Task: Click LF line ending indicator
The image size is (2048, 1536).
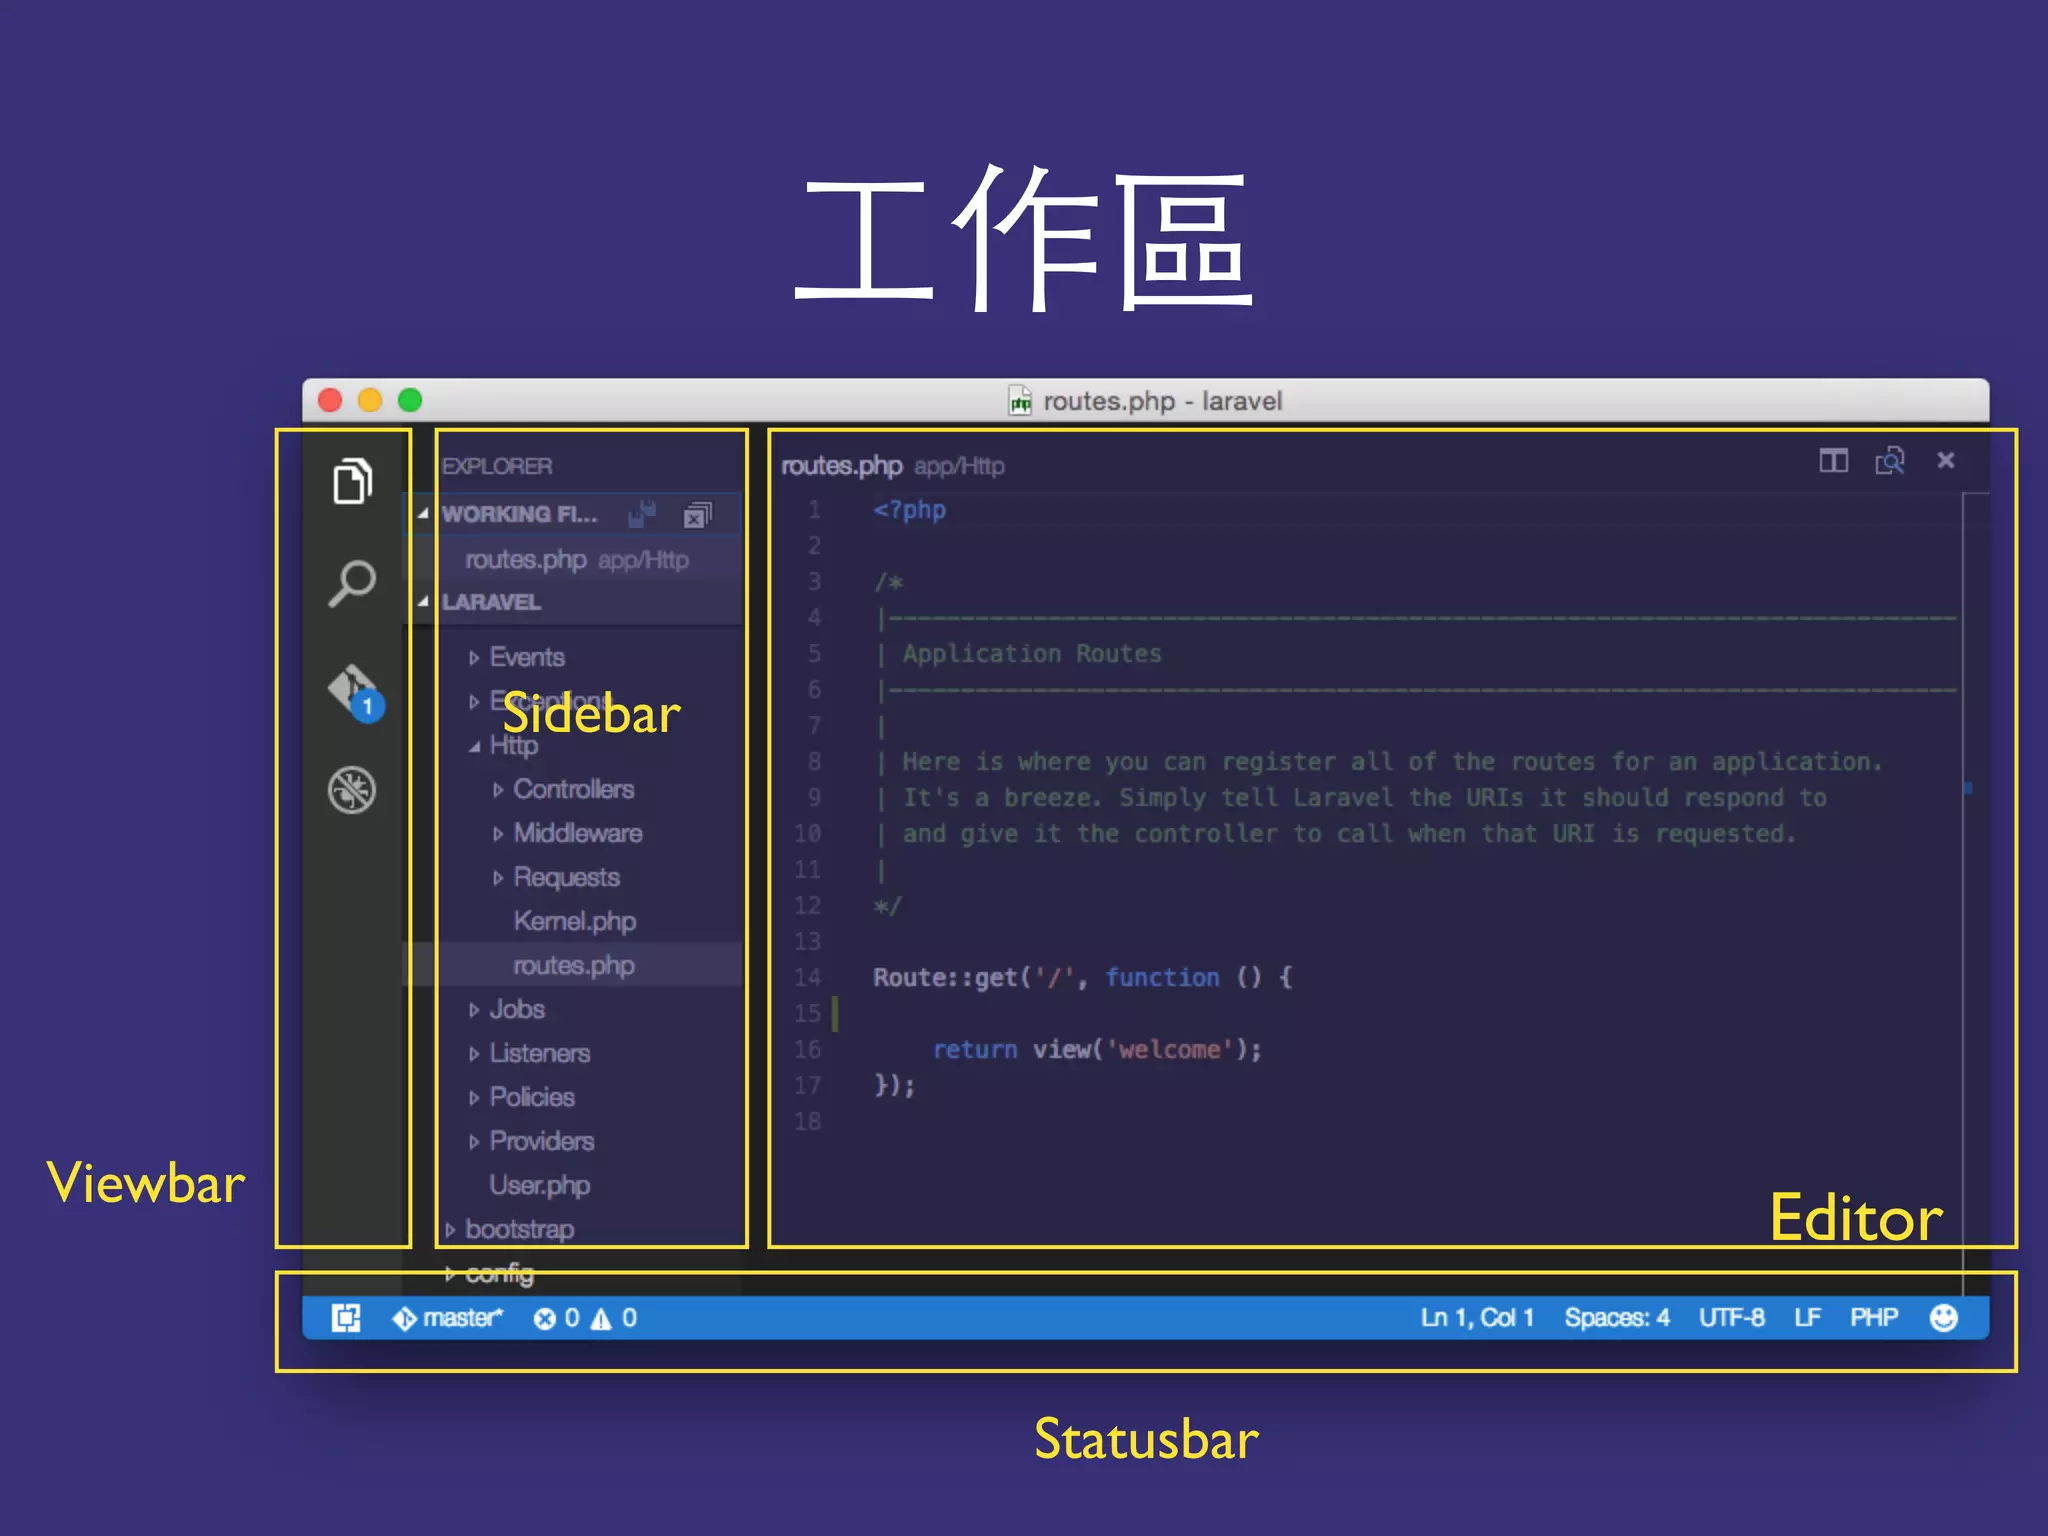Action: coord(1807,1318)
